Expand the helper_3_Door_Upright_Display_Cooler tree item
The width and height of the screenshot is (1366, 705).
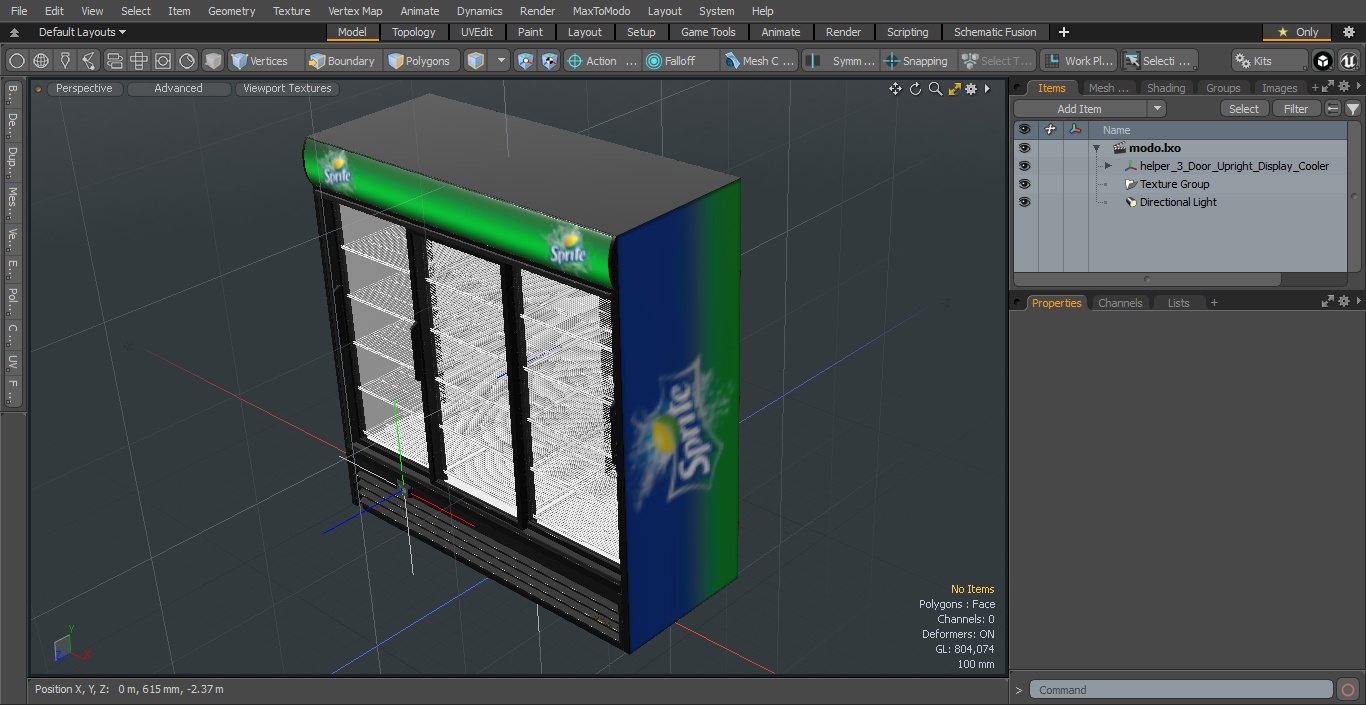[1108, 166]
